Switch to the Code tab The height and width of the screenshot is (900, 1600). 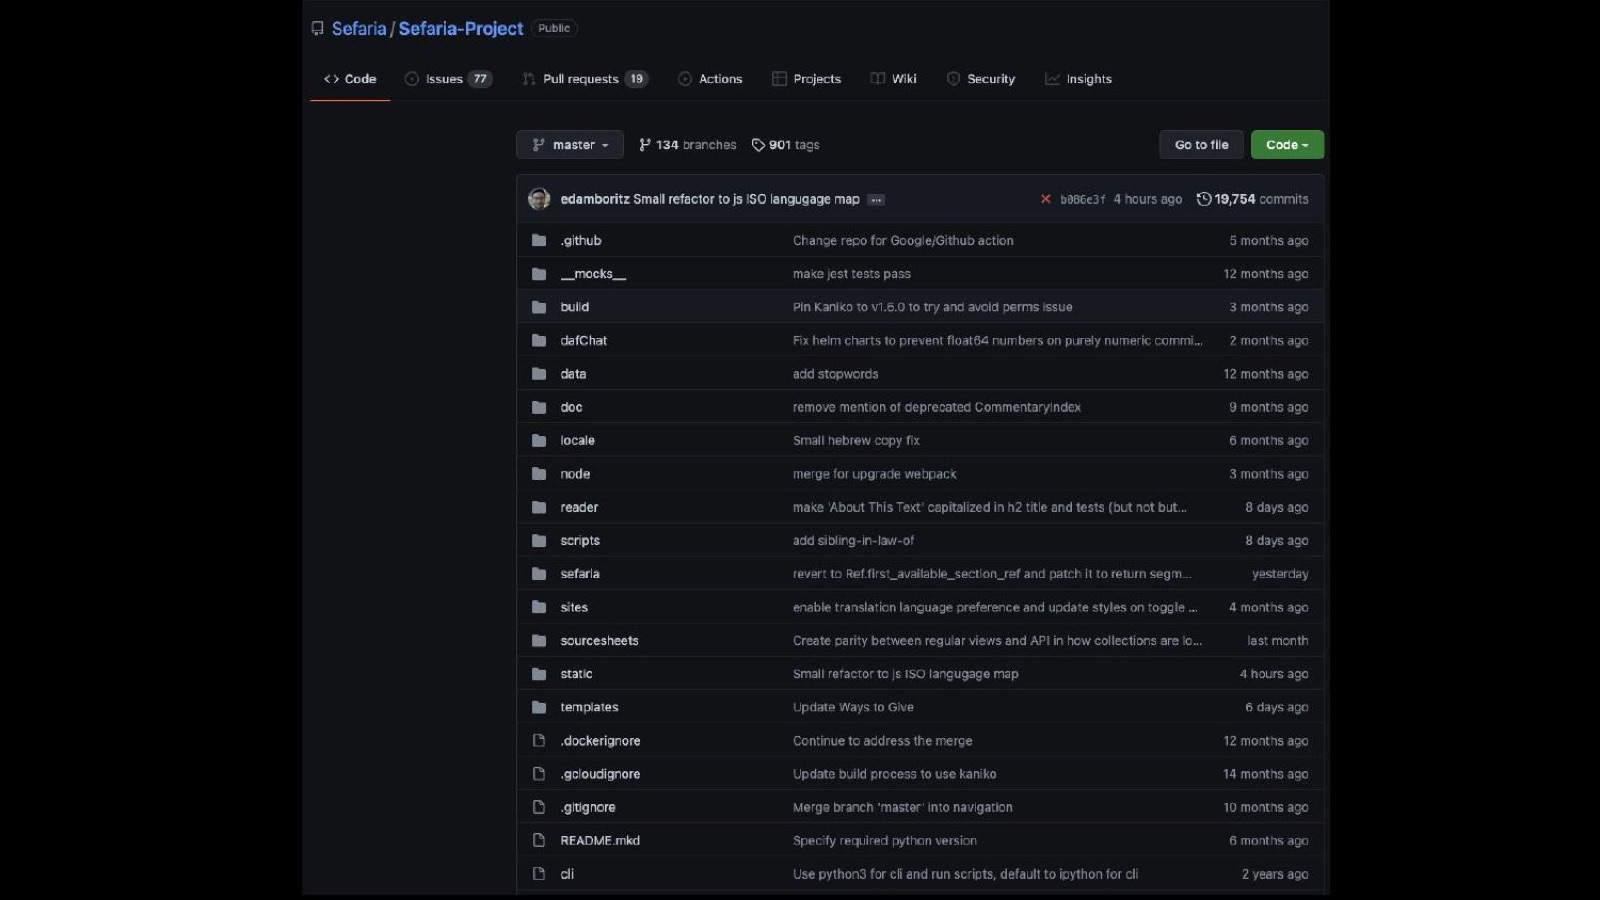pyautogui.click(x=350, y=79)
